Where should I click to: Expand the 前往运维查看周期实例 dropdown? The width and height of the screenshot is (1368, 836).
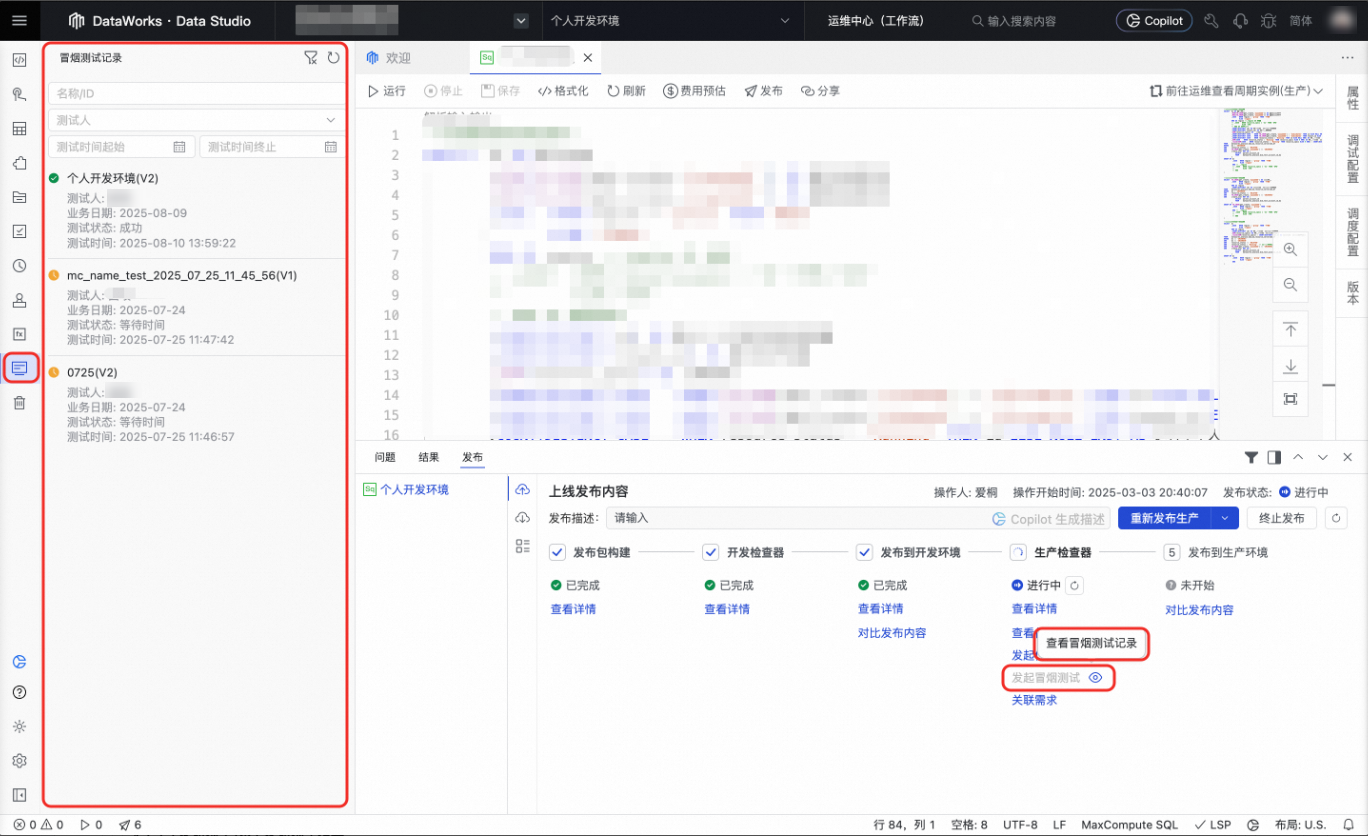(x=1319, y=91)
